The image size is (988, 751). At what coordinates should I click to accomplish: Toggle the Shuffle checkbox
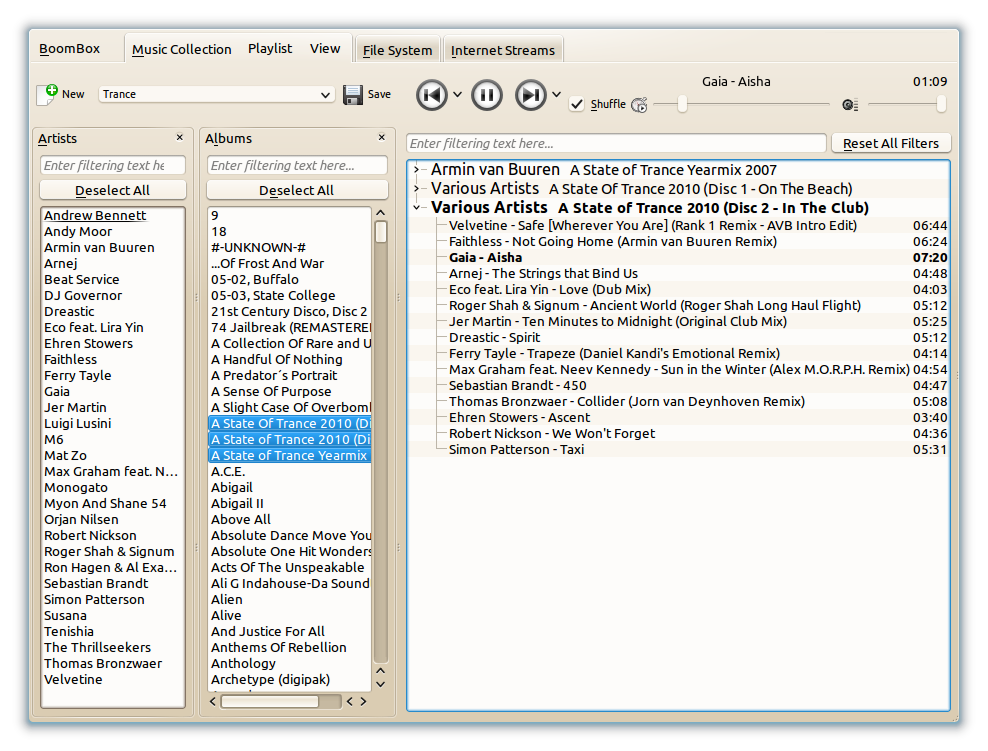click(576, 104)
